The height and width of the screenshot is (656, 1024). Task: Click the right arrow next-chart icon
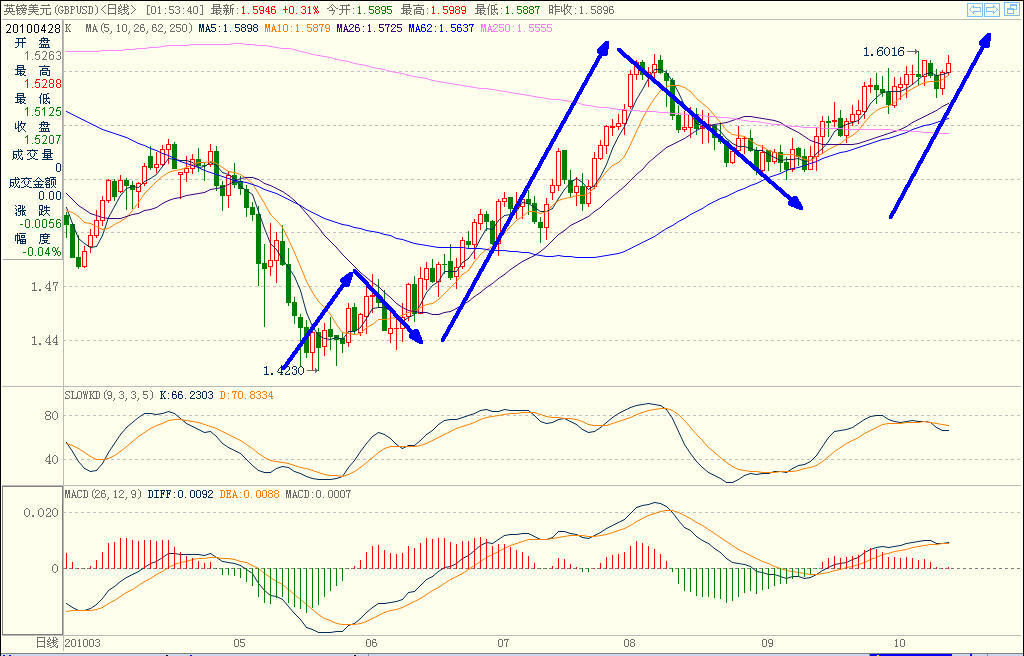coord(991,10)
